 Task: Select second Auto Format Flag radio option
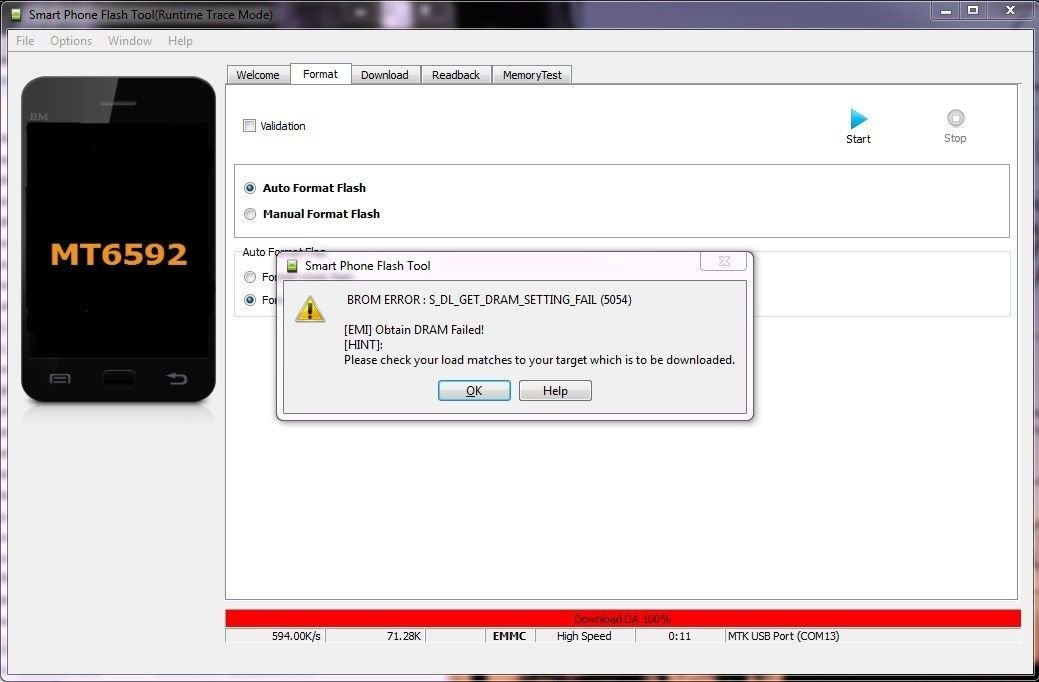pyautogui.click(x=250, y=300)
